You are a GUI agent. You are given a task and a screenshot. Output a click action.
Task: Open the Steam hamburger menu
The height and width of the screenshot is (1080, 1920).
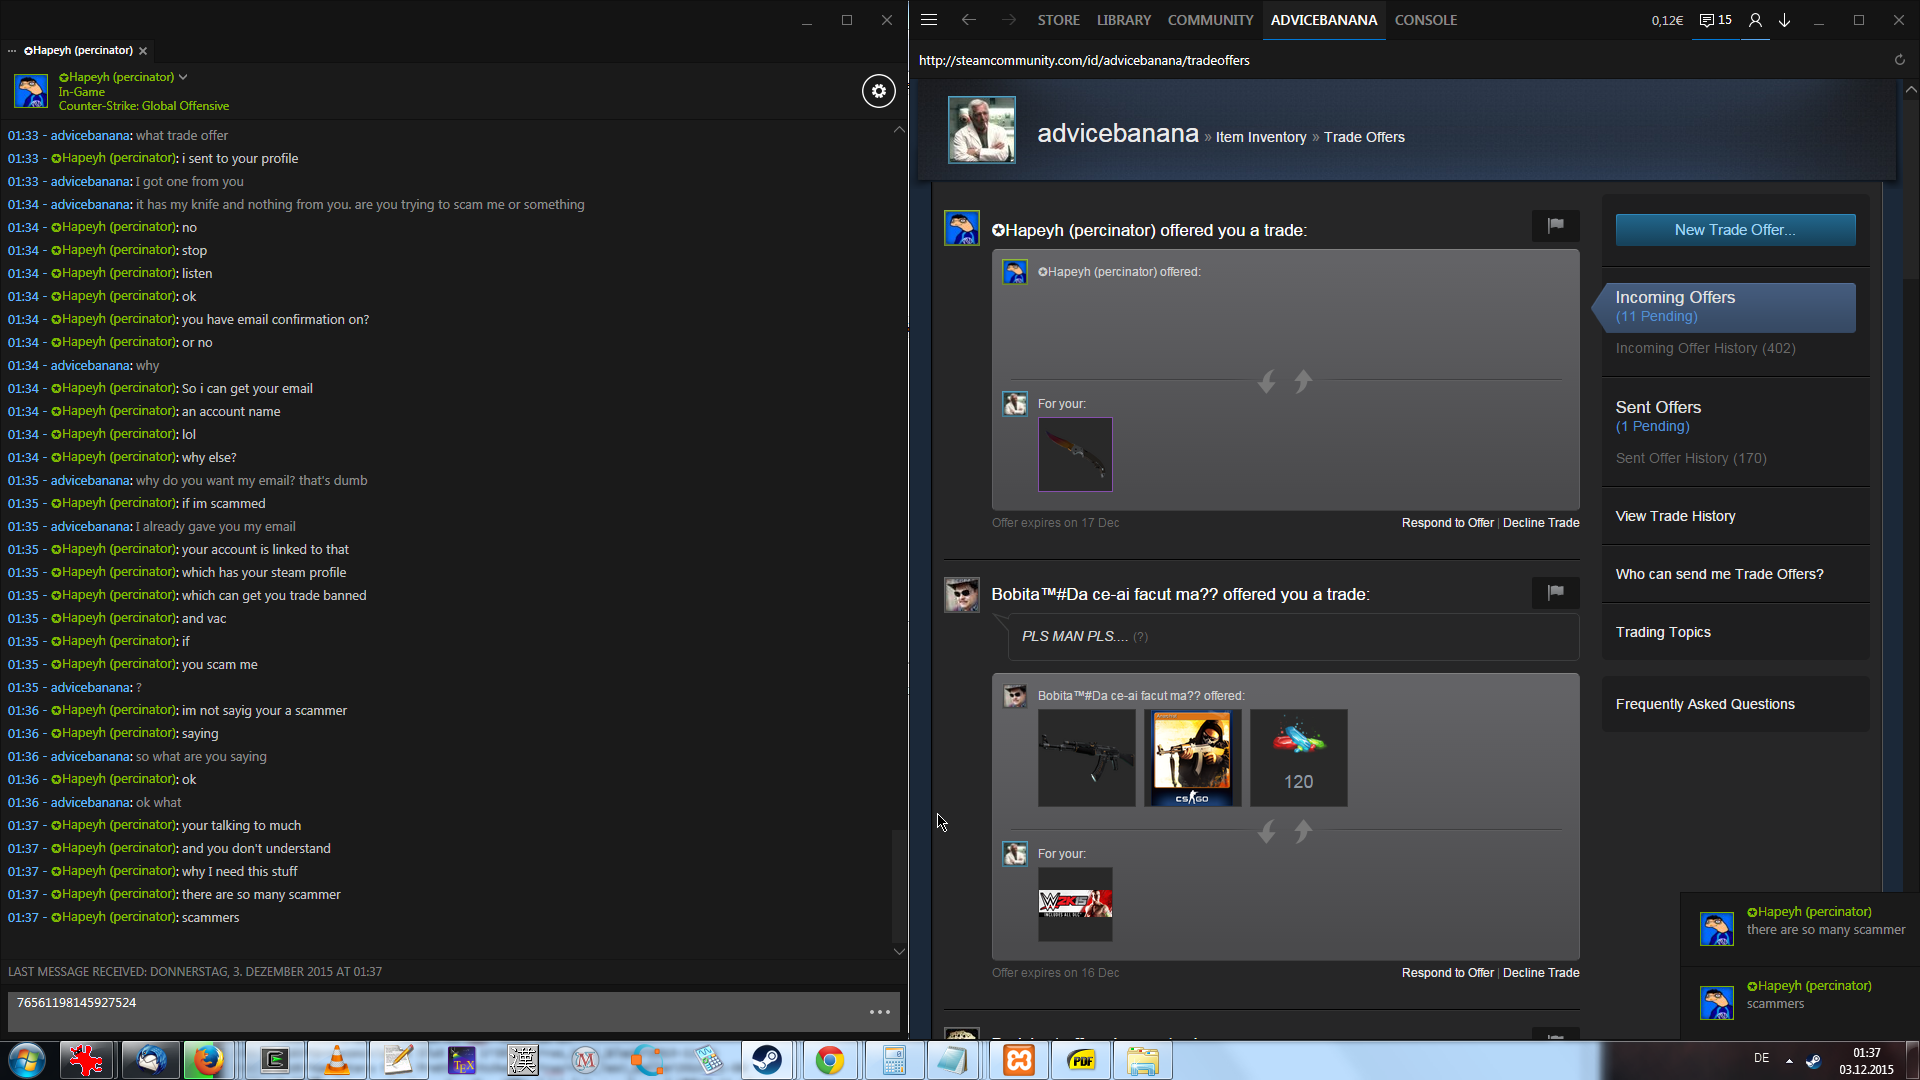(928, 20)
